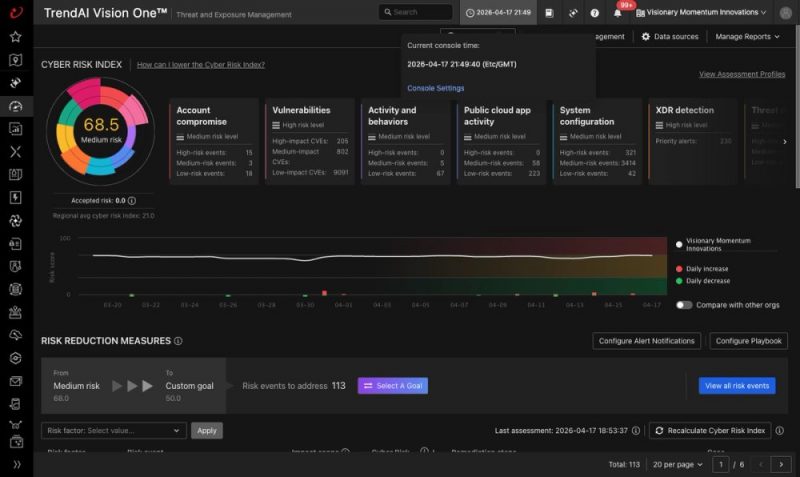Viewport: 800px width, 477px height.
Task: Click the 68.5 Medium risk donut chart
Action: tap(101, 131)
